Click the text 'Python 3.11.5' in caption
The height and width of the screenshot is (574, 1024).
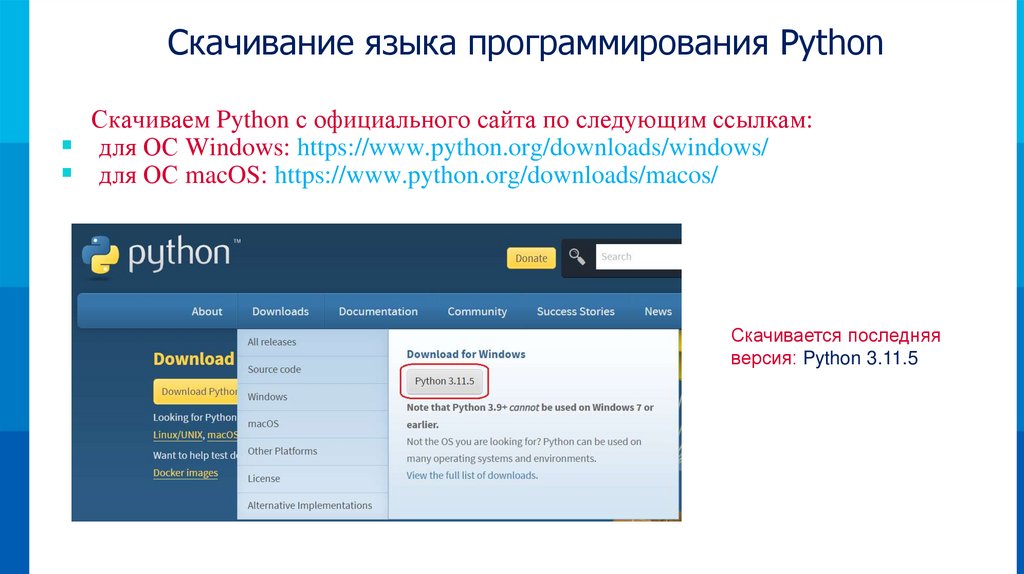coord(860,359)
